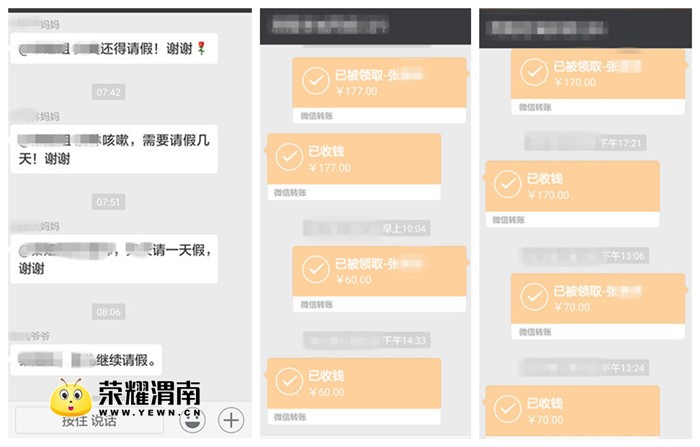Select the 还得请假！谢谢 message bubble
The height and width of the screenshot is (447, 700).
tap(114, 48)
